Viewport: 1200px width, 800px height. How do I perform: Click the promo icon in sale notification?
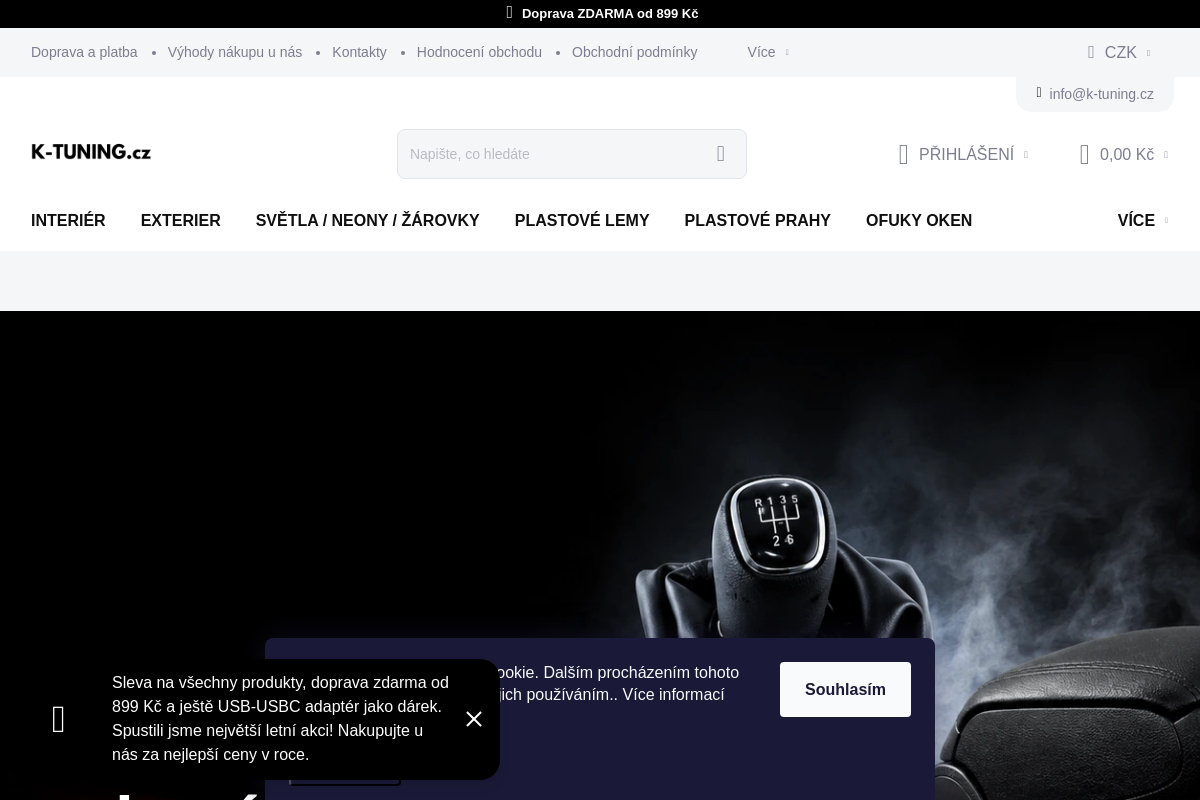click(x=58, y=719)
